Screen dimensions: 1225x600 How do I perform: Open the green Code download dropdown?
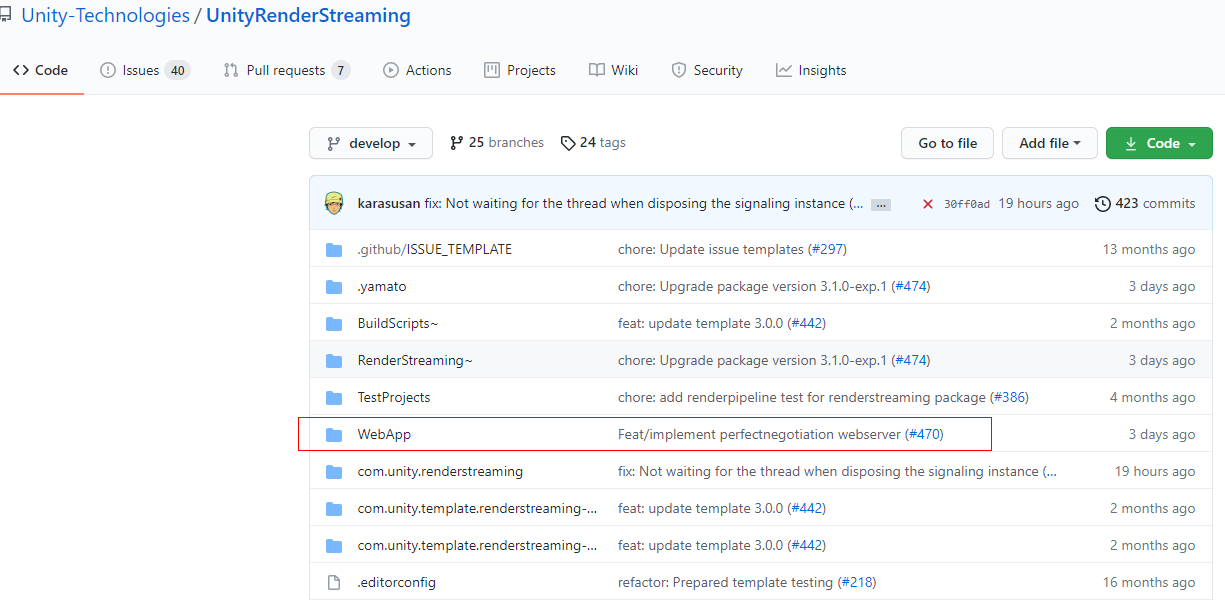(x=1159, y=143)
